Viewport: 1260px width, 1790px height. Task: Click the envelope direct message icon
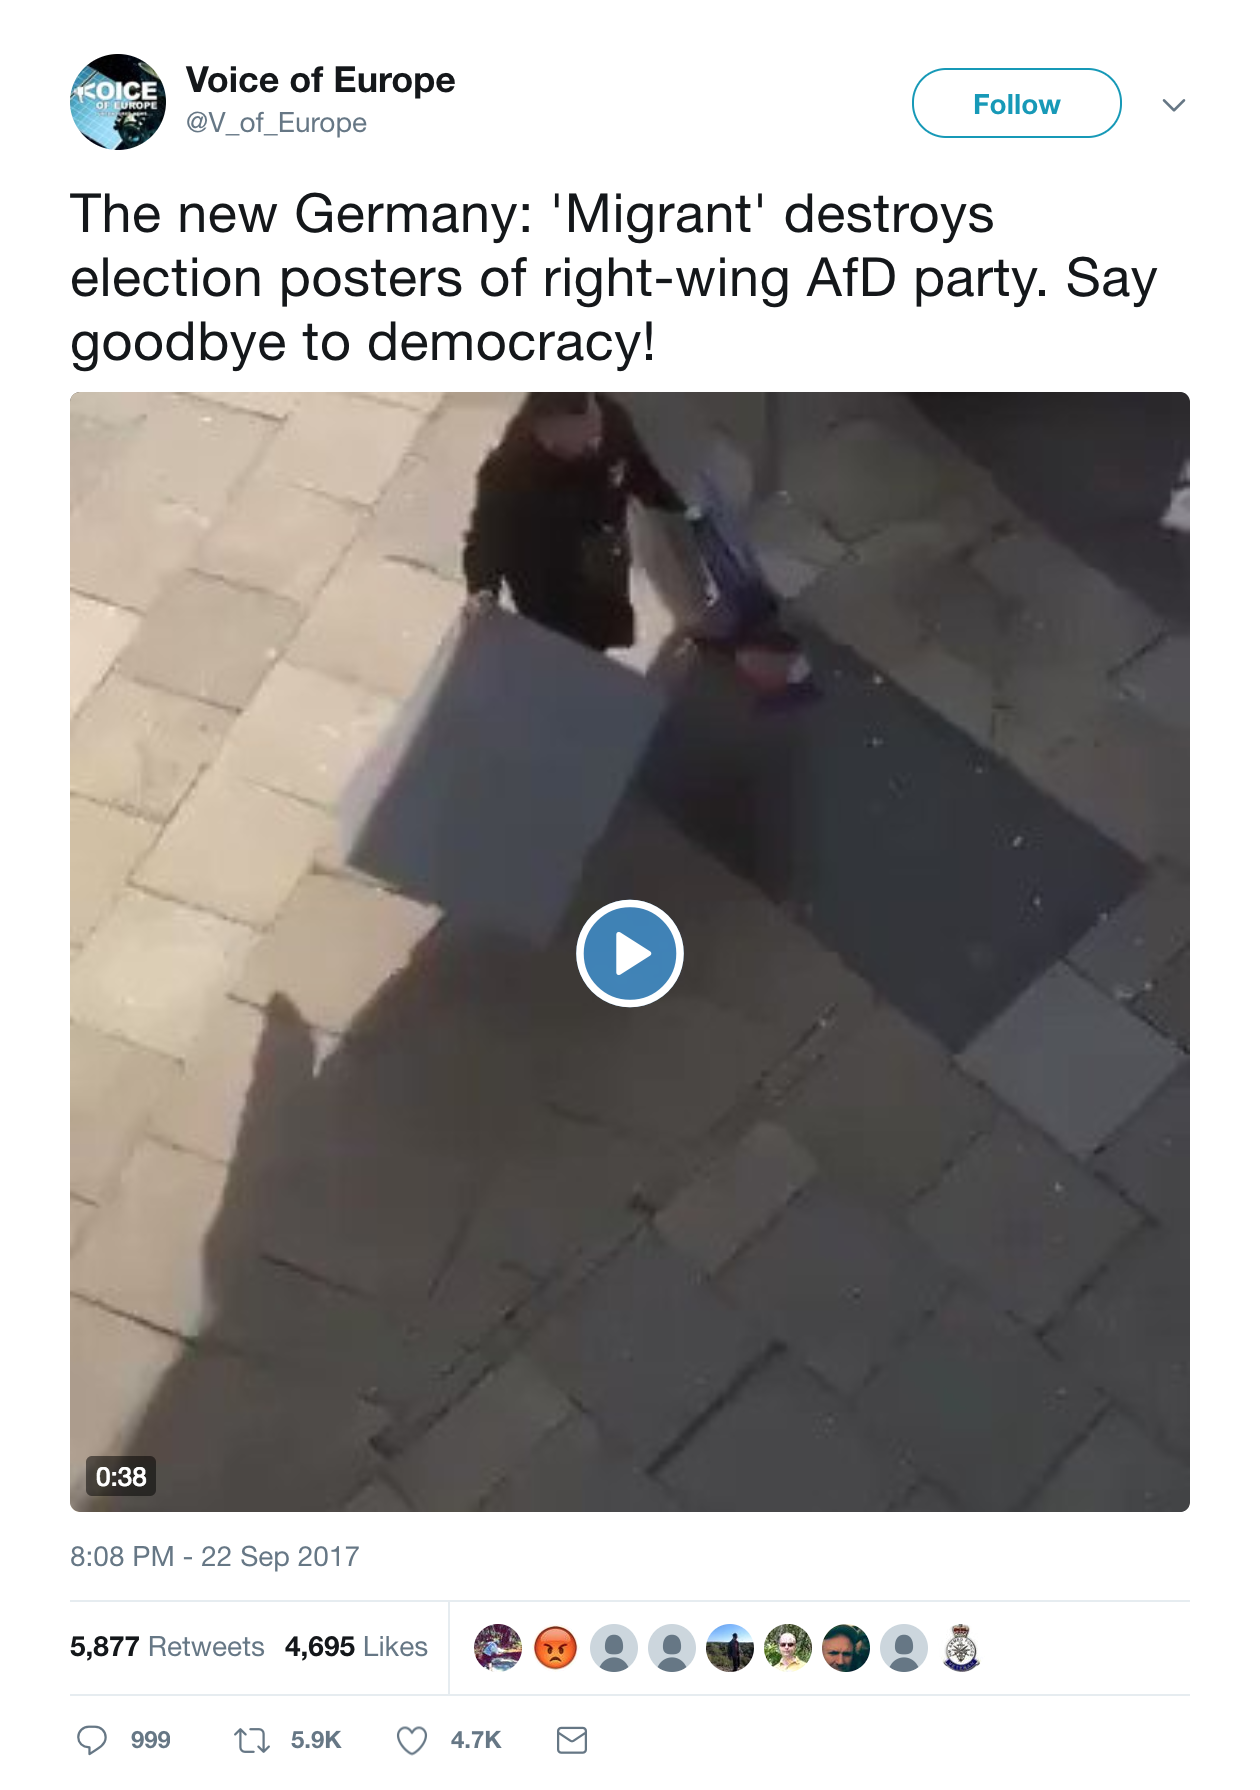tap(572, 1740)
